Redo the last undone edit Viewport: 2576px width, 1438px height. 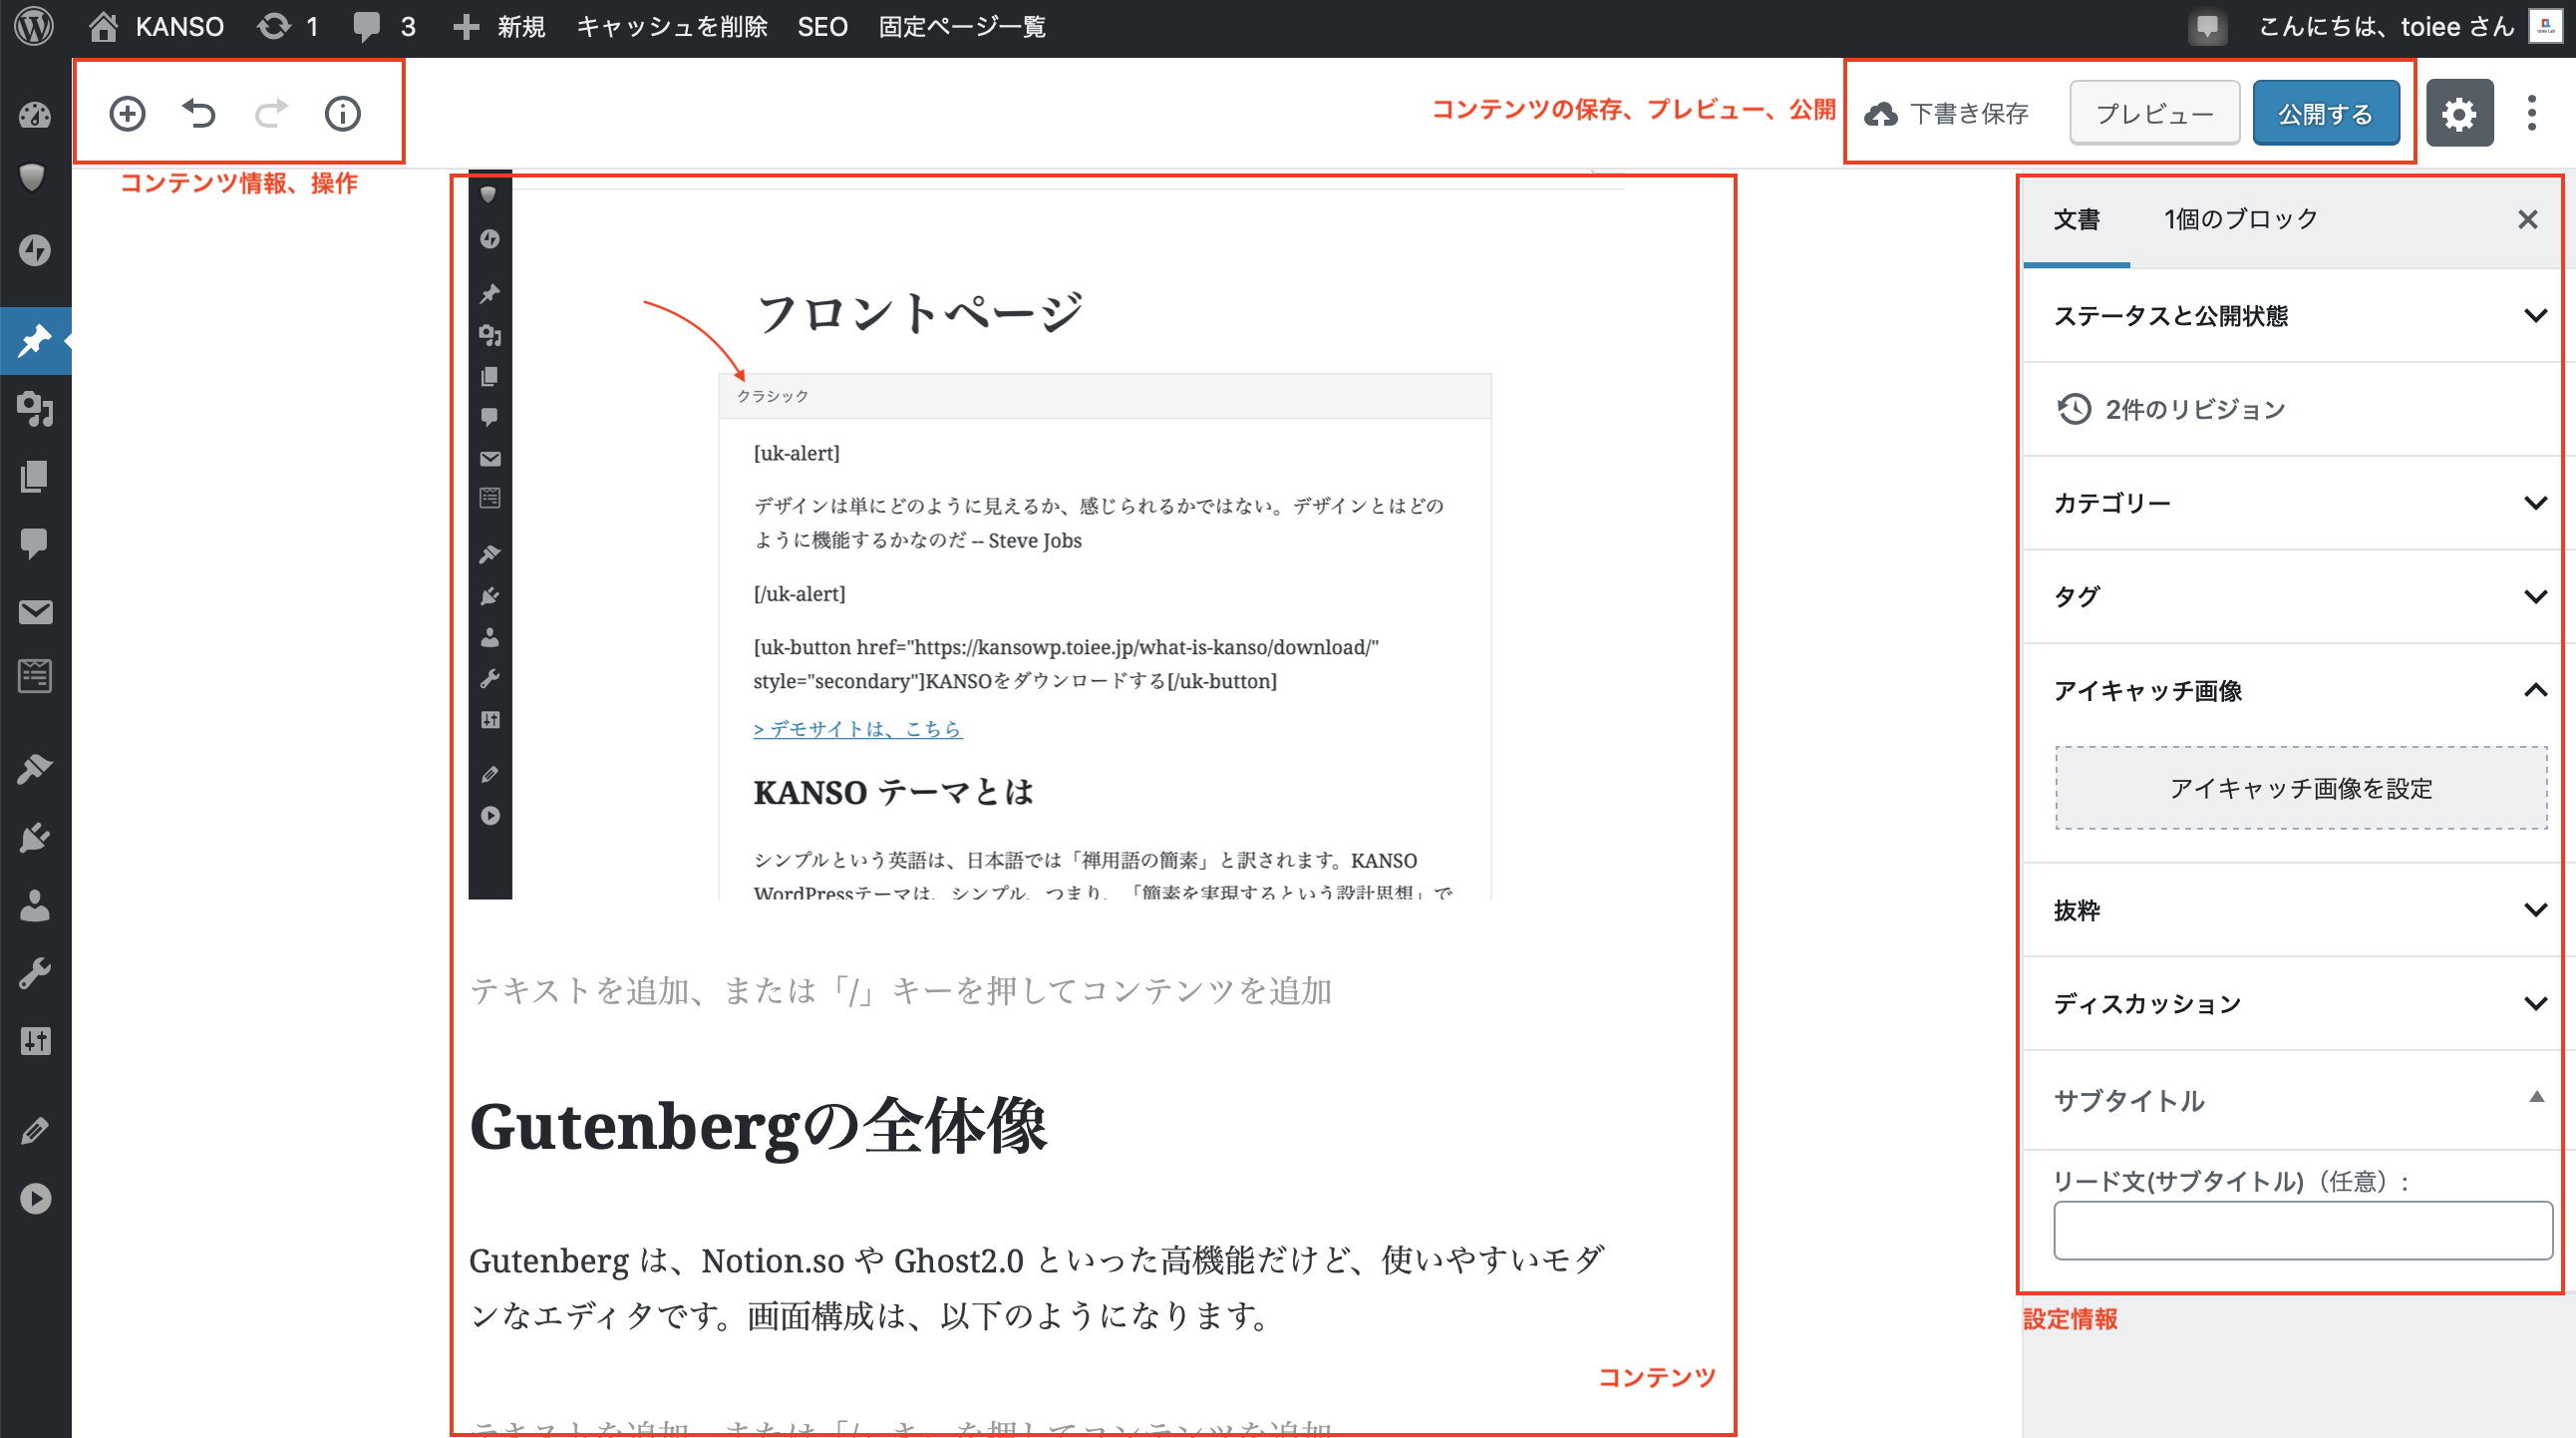(271, 114)
